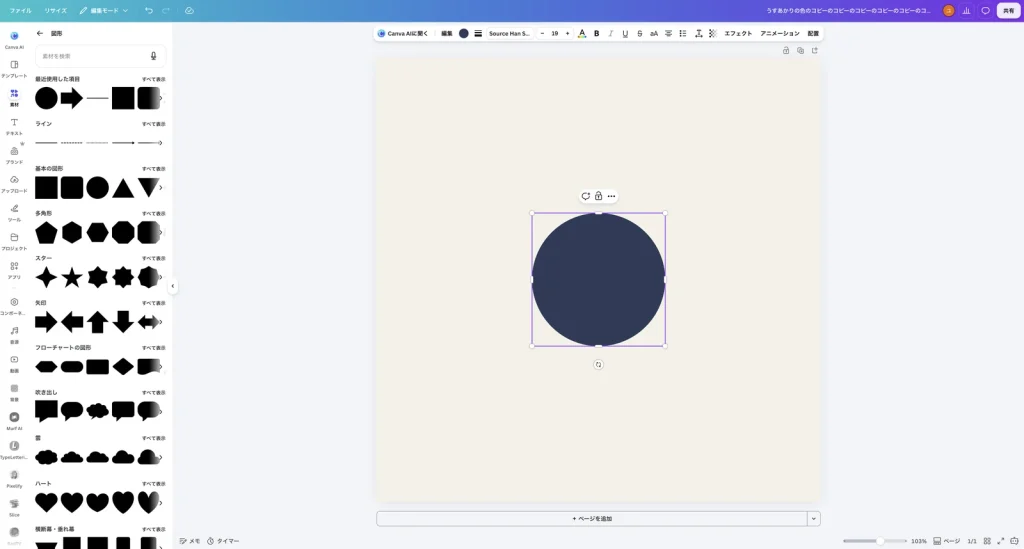Open the text color icon (A)
The image size is (1024, 549).
coord(582,33)
